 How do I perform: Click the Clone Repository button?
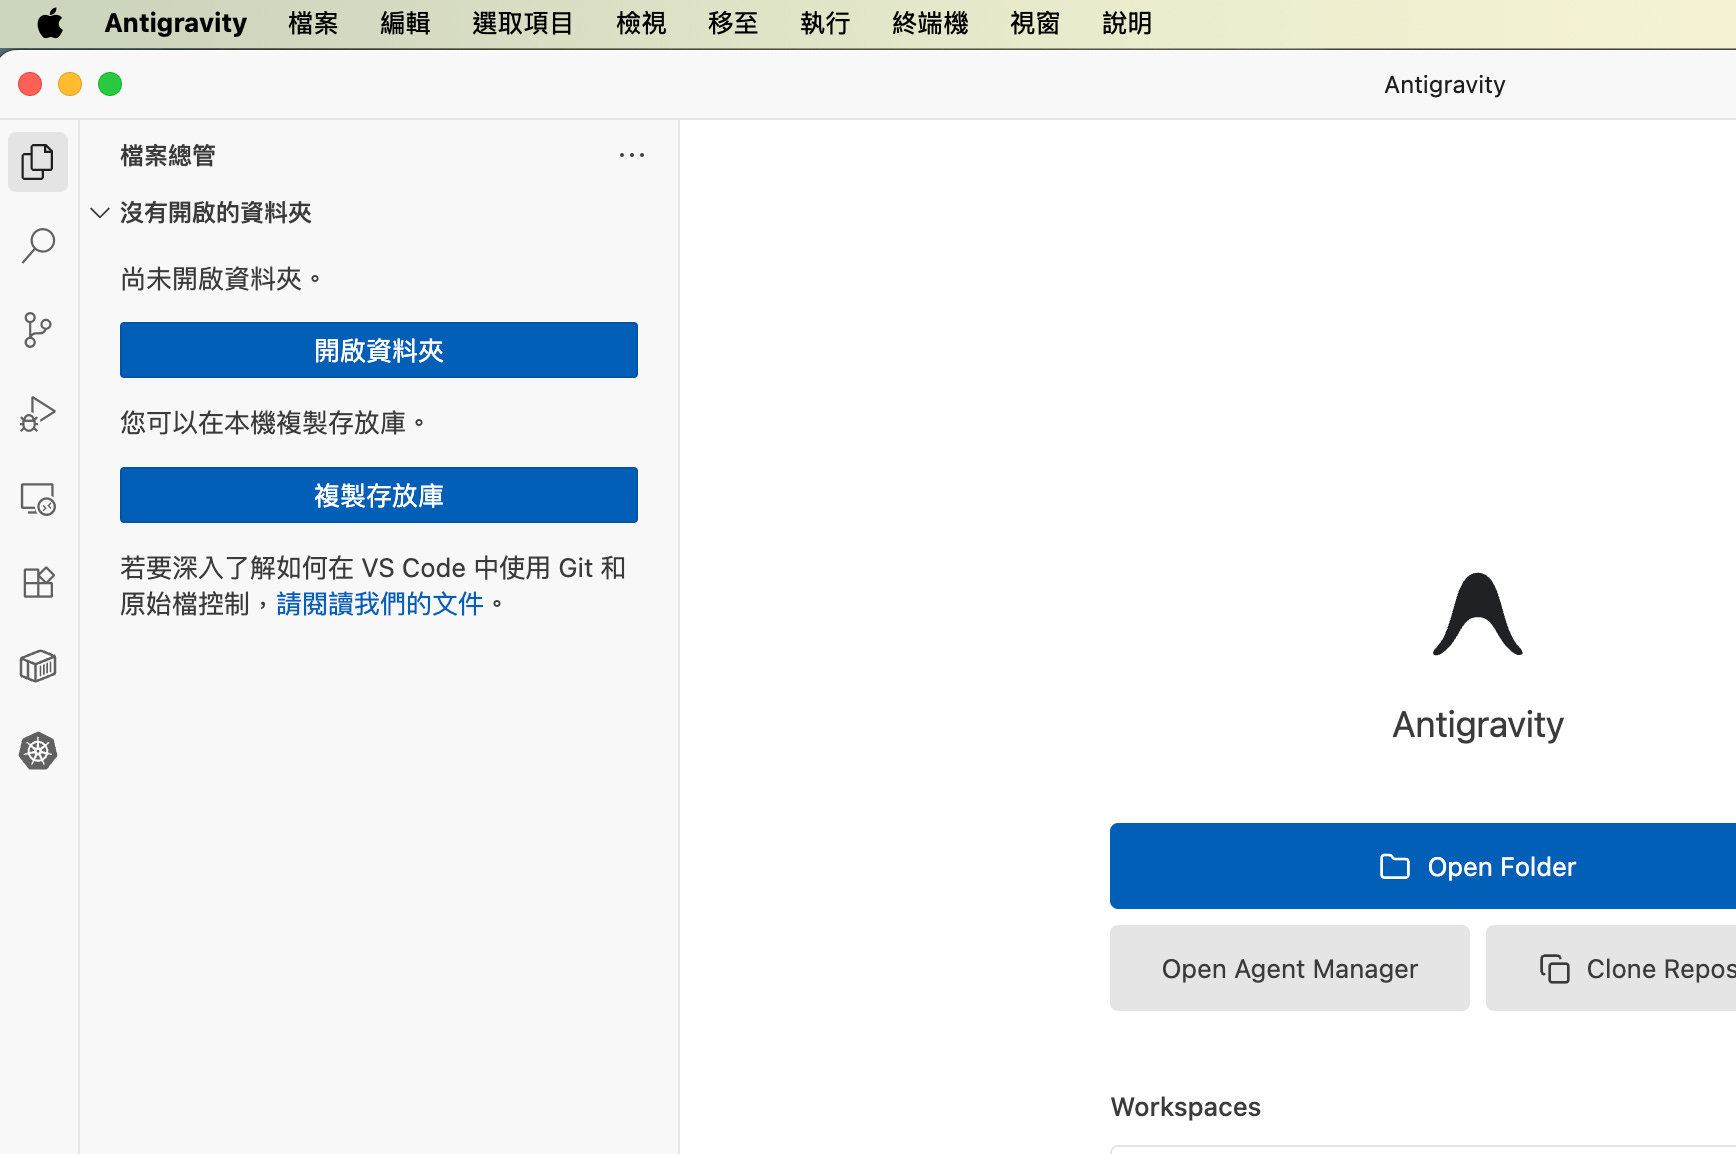[1611, 968]
